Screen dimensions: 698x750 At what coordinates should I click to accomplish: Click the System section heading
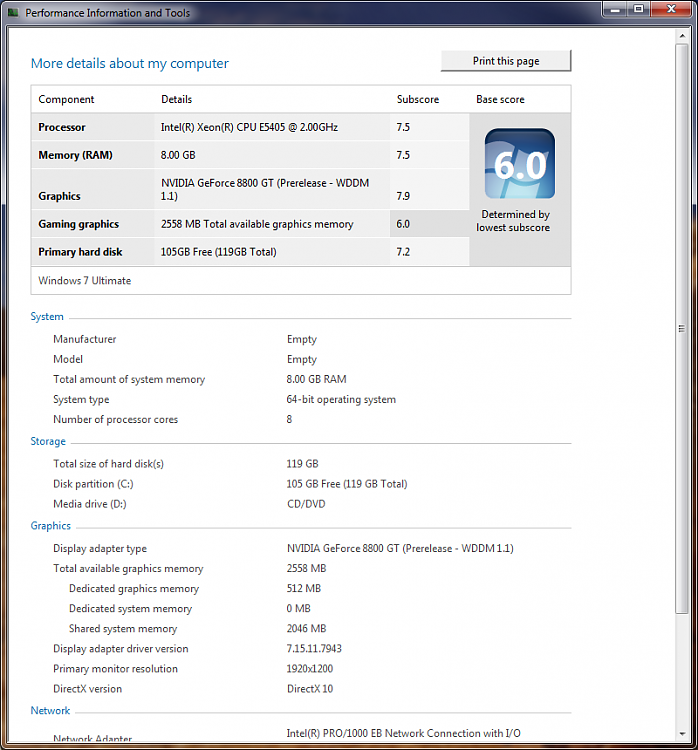coord(47,317)
